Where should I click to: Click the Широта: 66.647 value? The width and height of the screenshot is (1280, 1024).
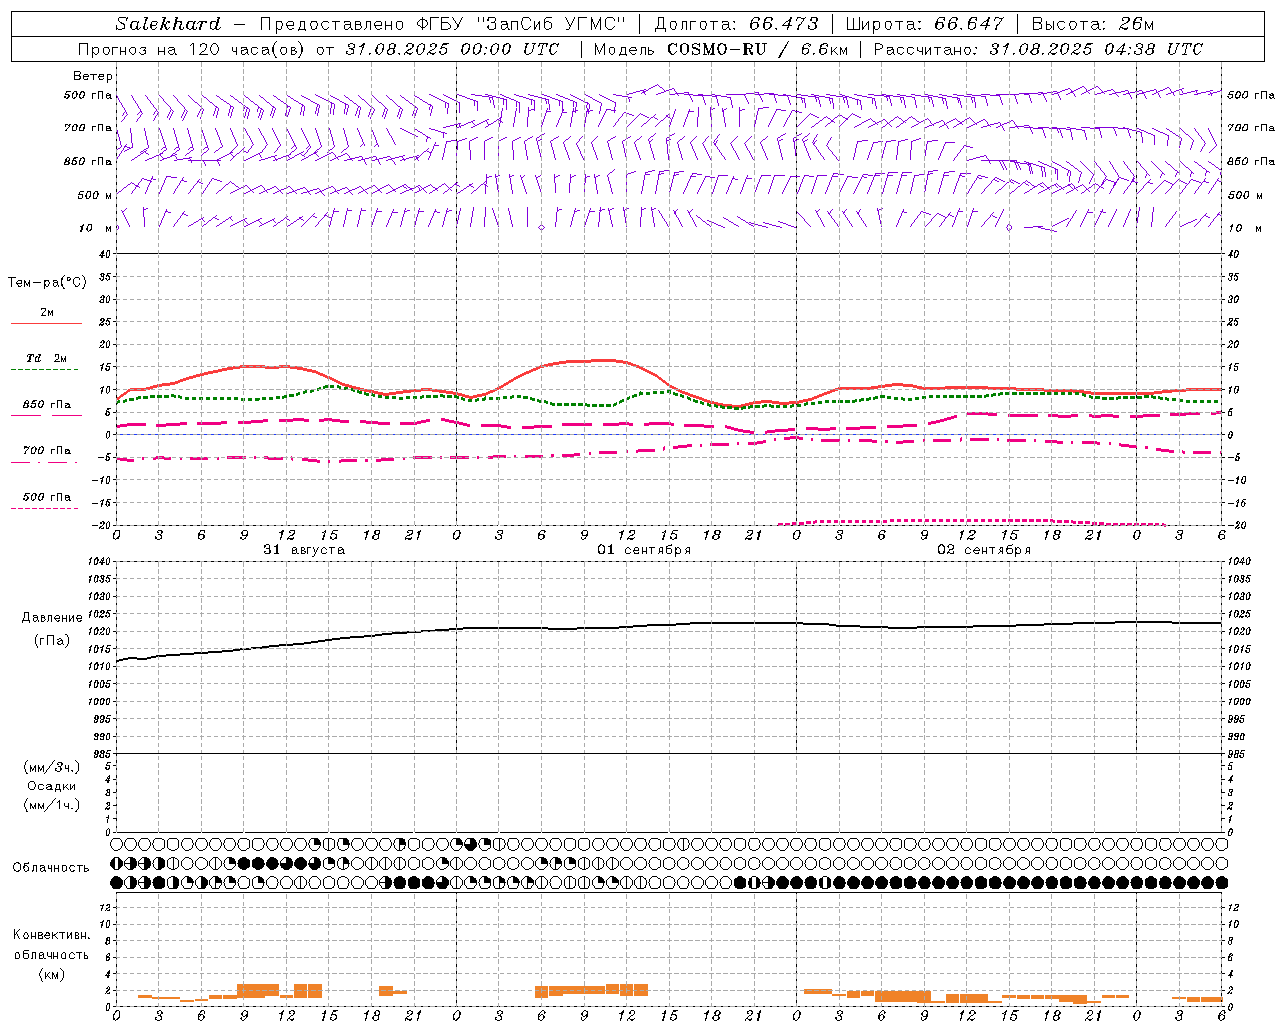[x=925, y=24]
